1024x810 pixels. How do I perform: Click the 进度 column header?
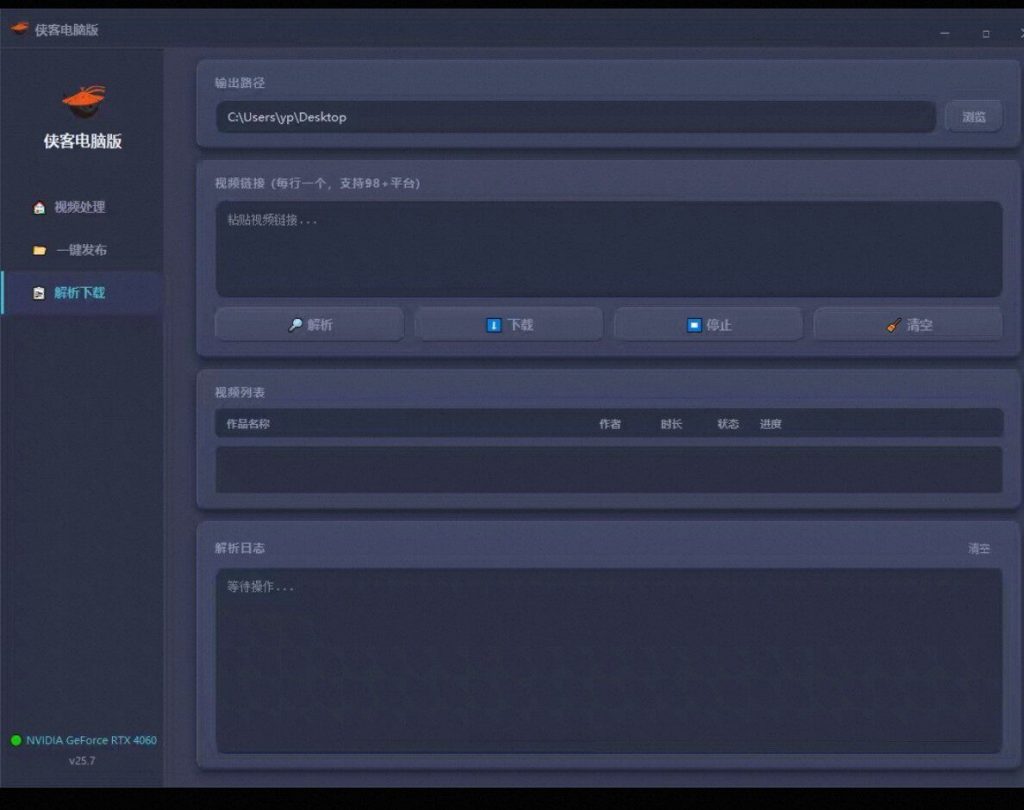pyautogui.click(x=771, y=424)
